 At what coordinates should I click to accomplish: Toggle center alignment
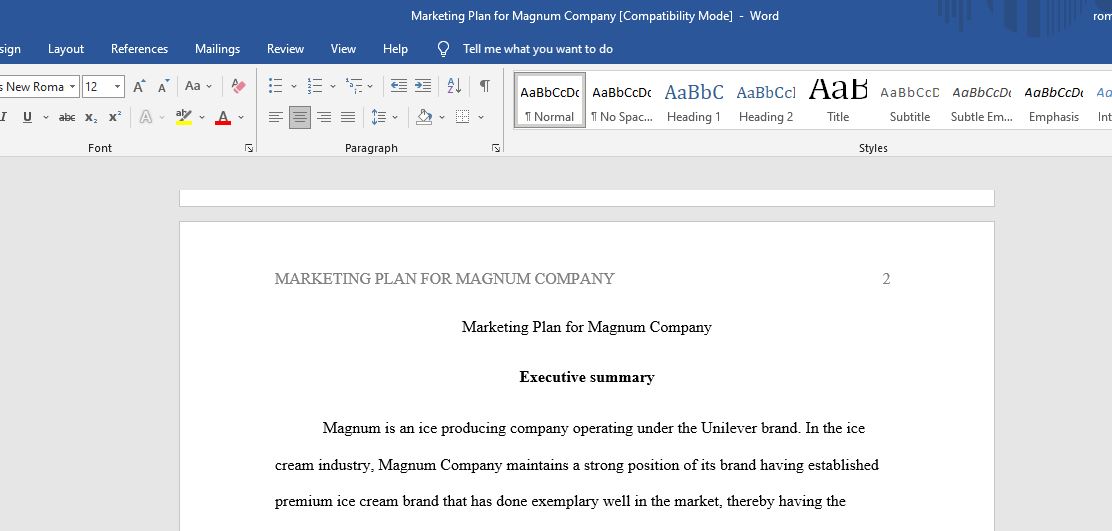coord(300,117)
